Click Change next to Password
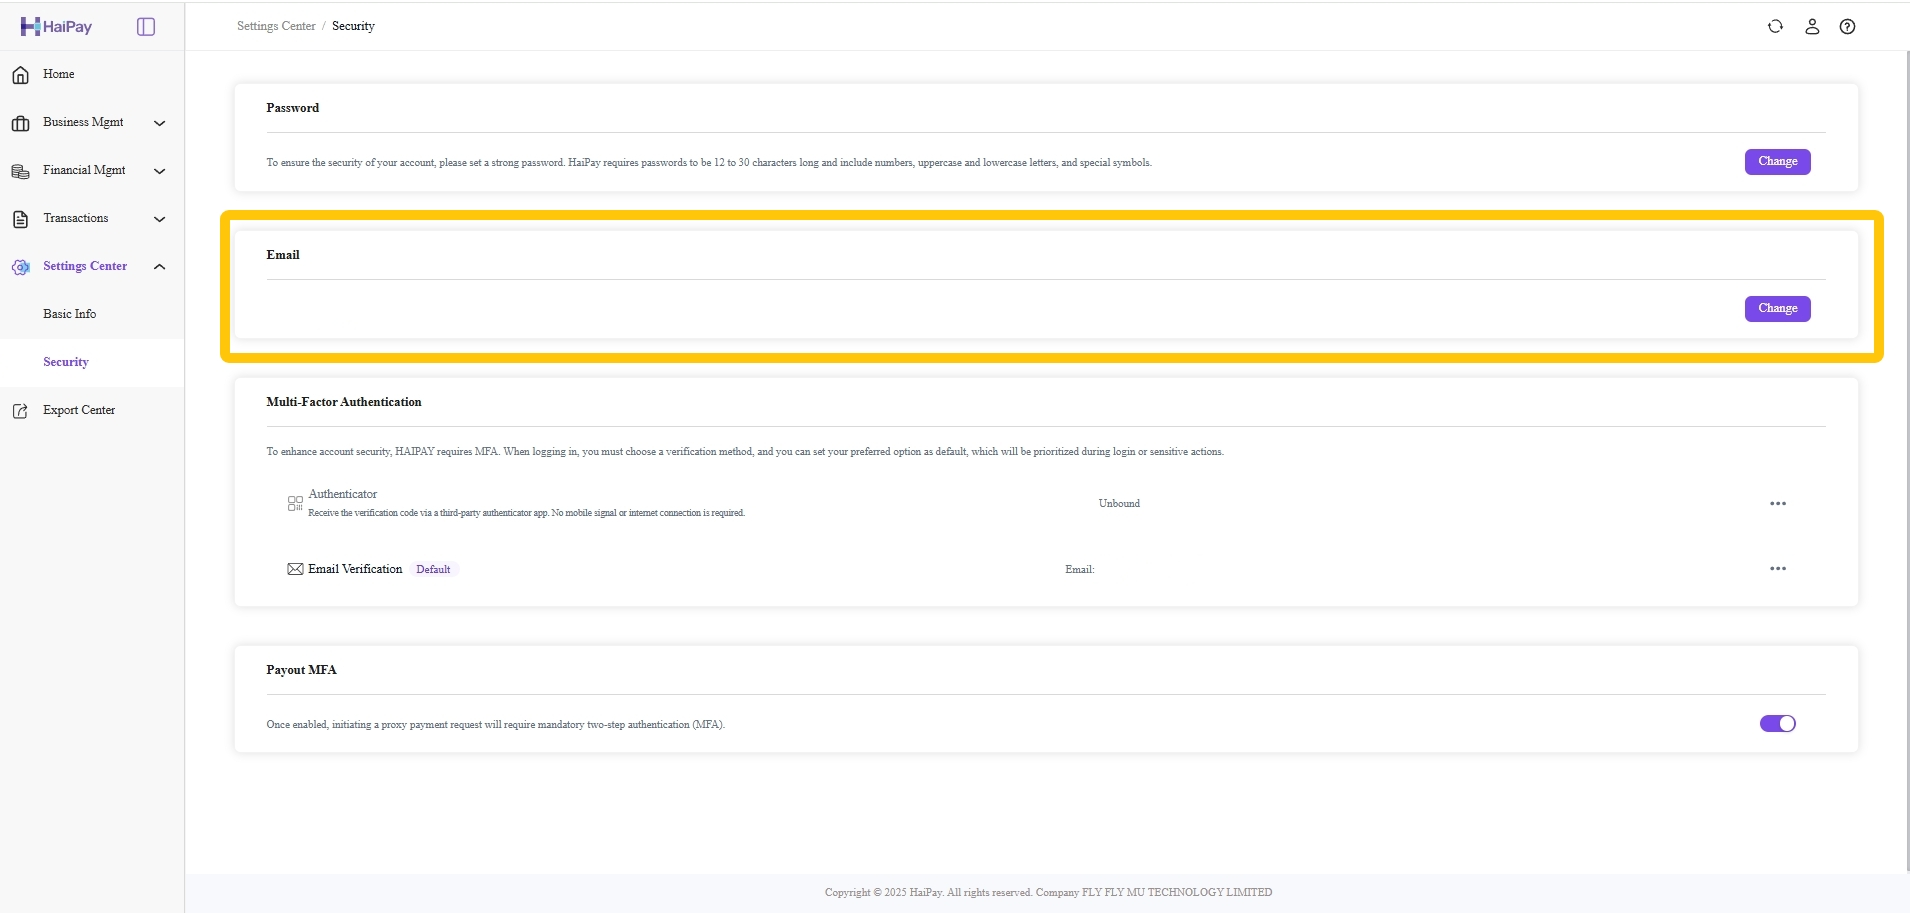 coord(1778,161)
